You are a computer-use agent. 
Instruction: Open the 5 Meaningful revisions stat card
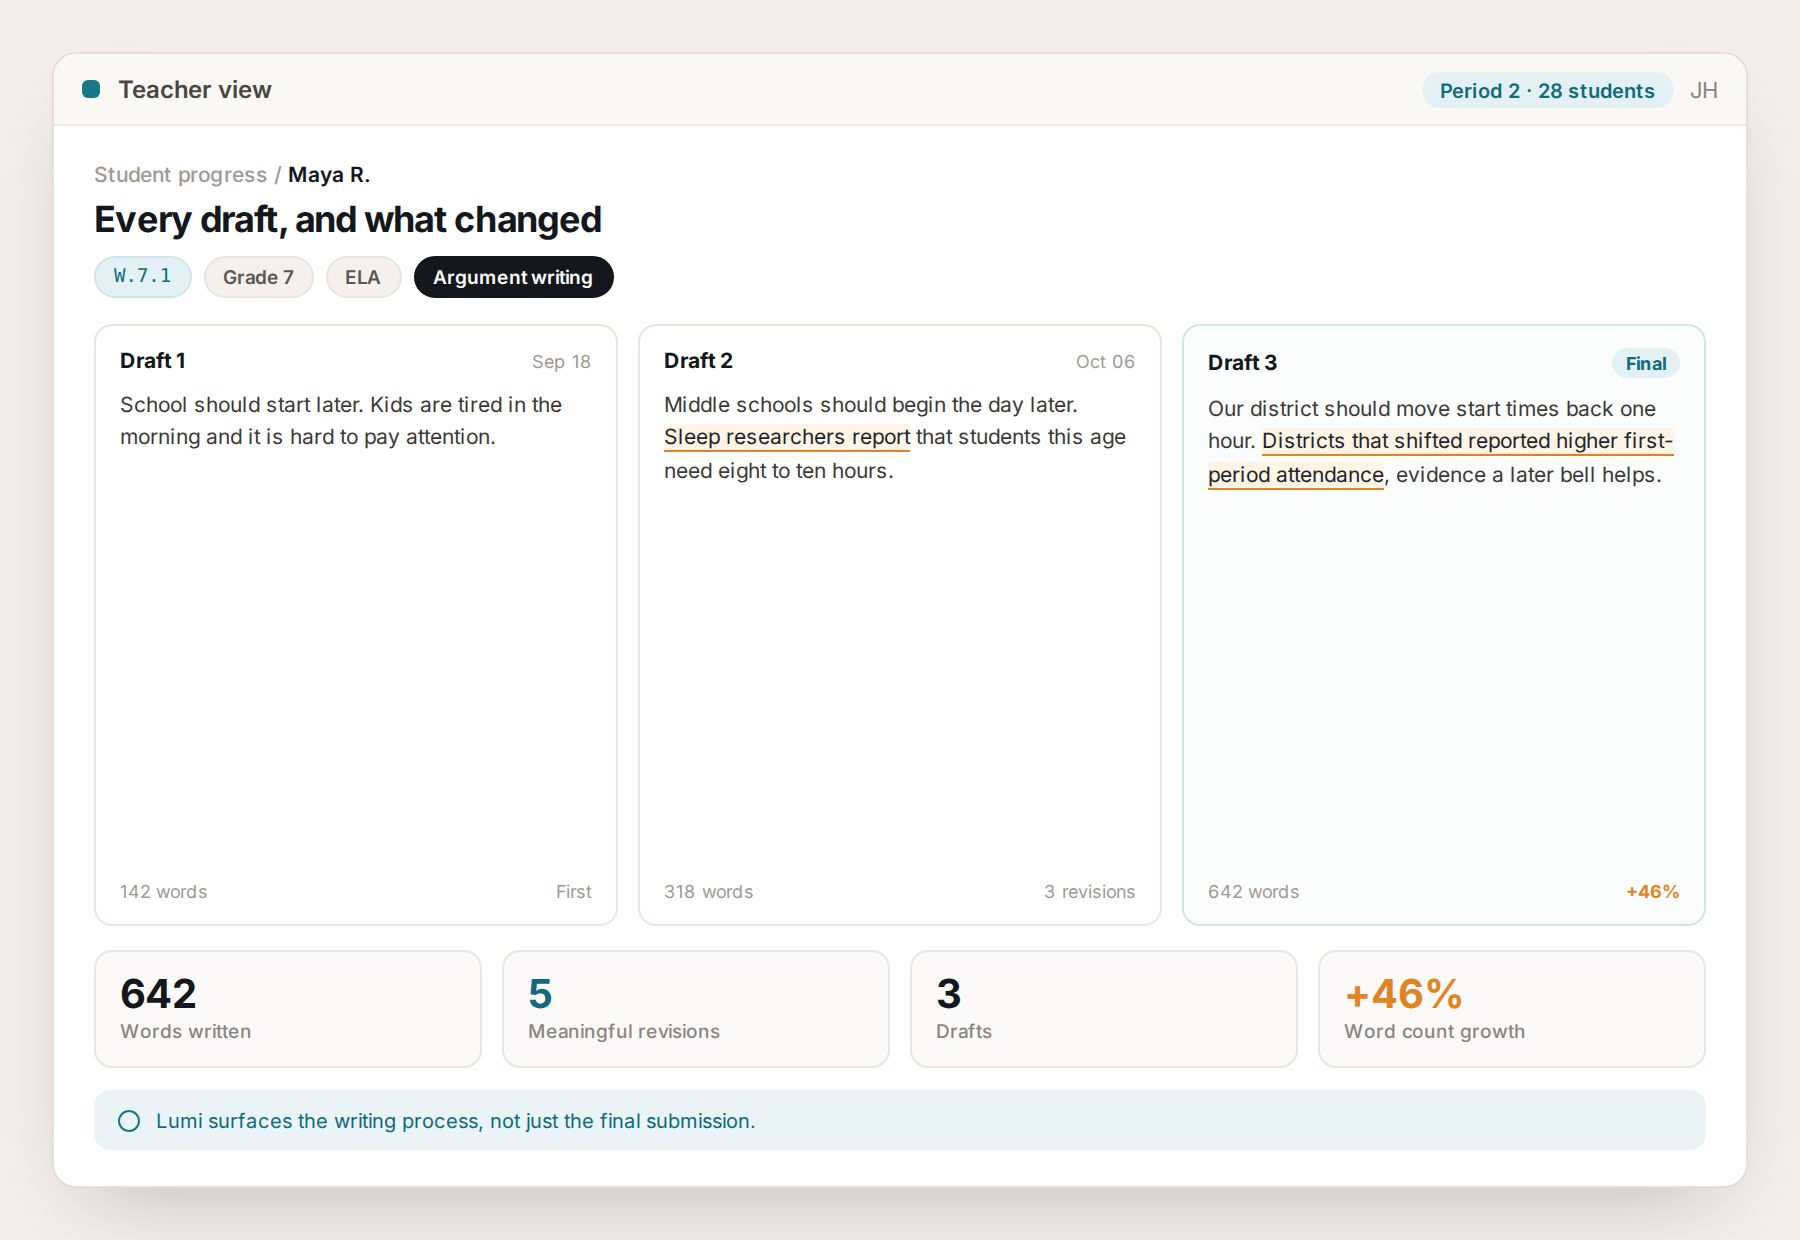click(x=696, y=1009)
